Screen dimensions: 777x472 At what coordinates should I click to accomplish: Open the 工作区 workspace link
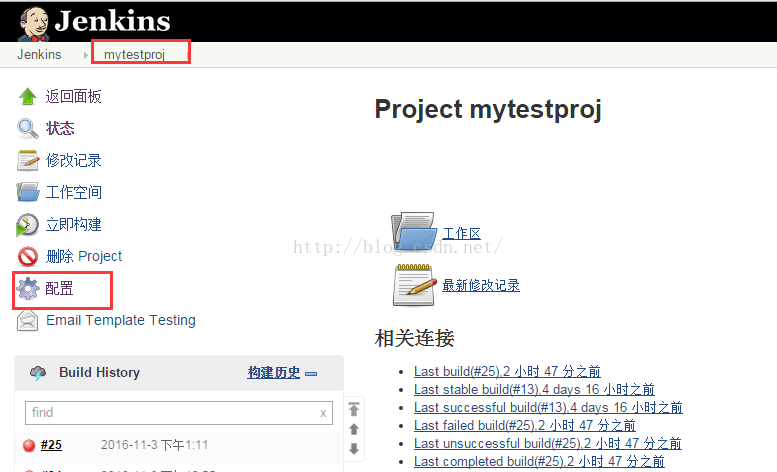coord(461,233)
